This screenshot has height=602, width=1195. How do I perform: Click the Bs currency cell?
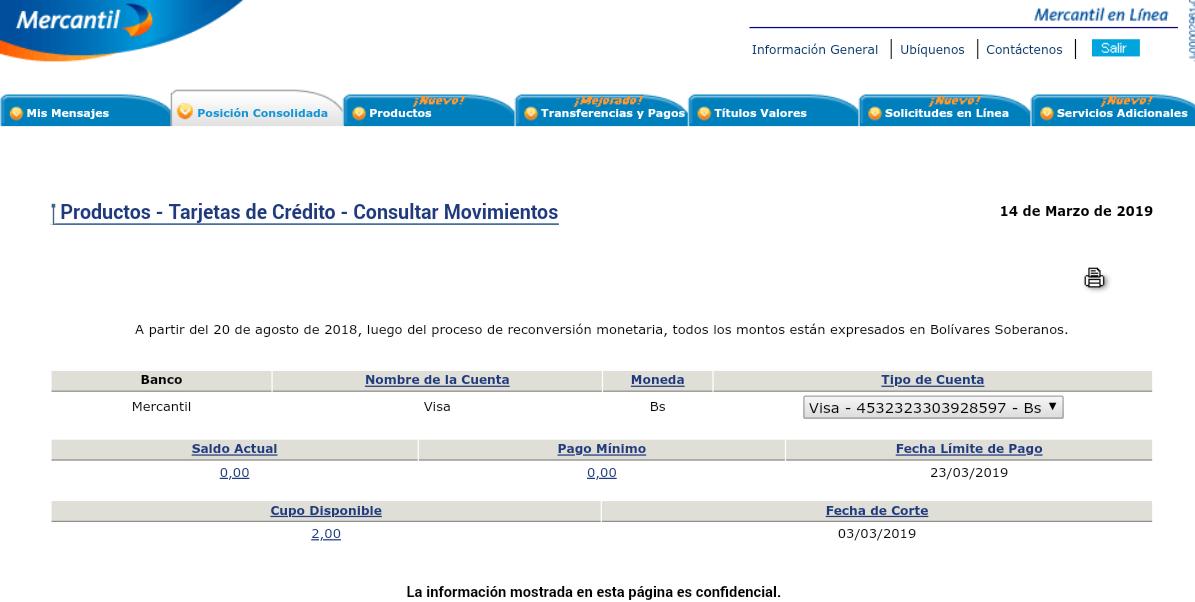(x=658, y=406)
